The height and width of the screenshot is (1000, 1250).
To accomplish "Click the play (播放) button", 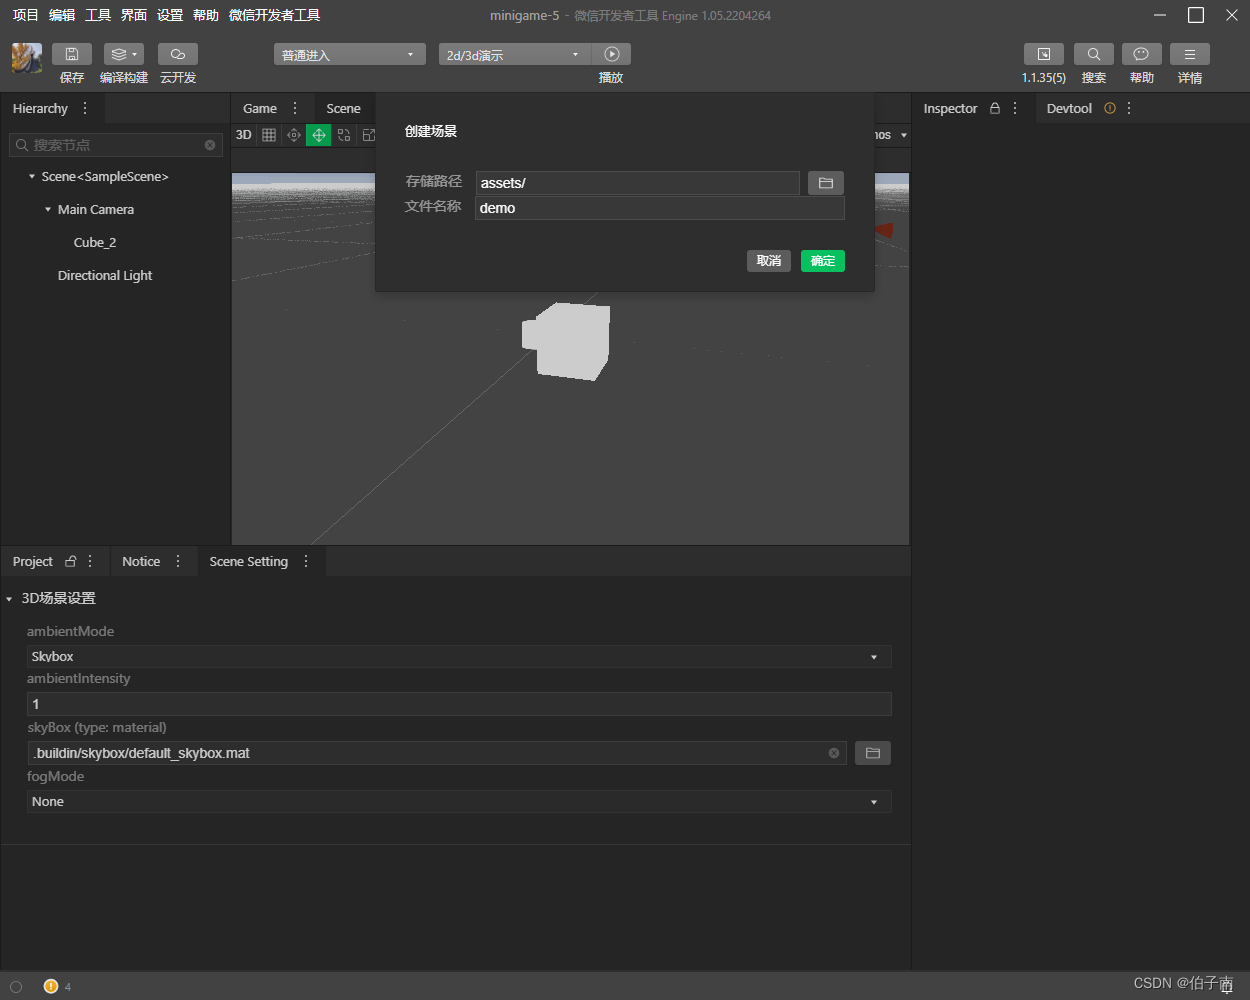I will (x=612, y=54).
